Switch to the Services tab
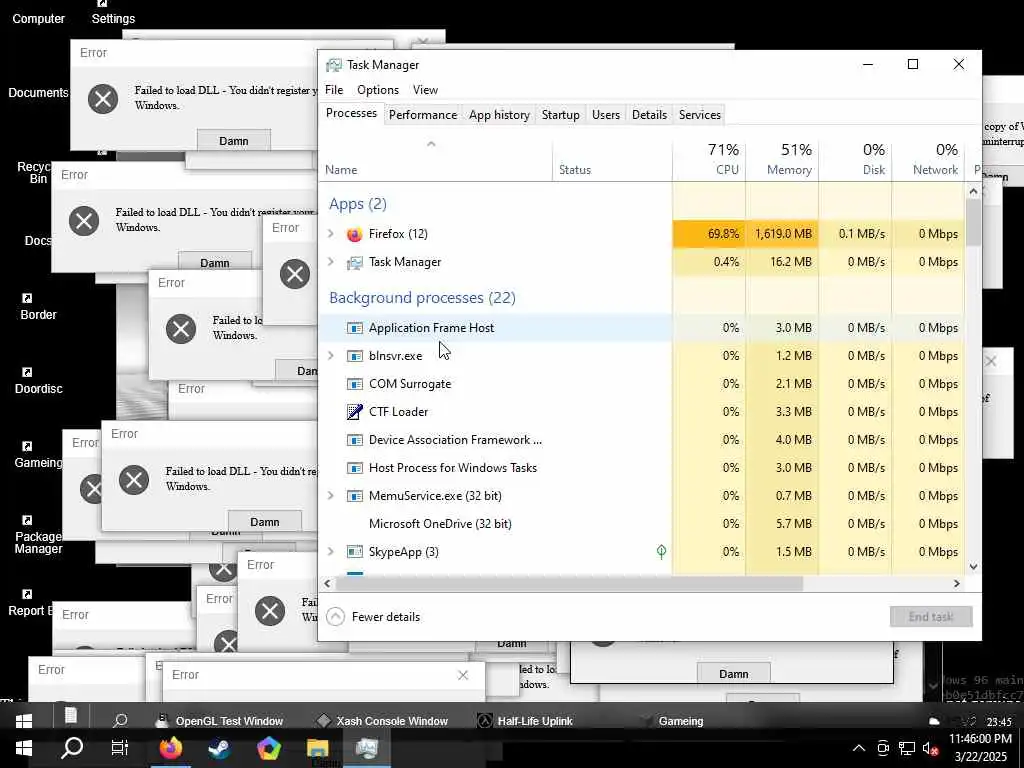The image size is (1024, 768). click(x=699, y=115)
